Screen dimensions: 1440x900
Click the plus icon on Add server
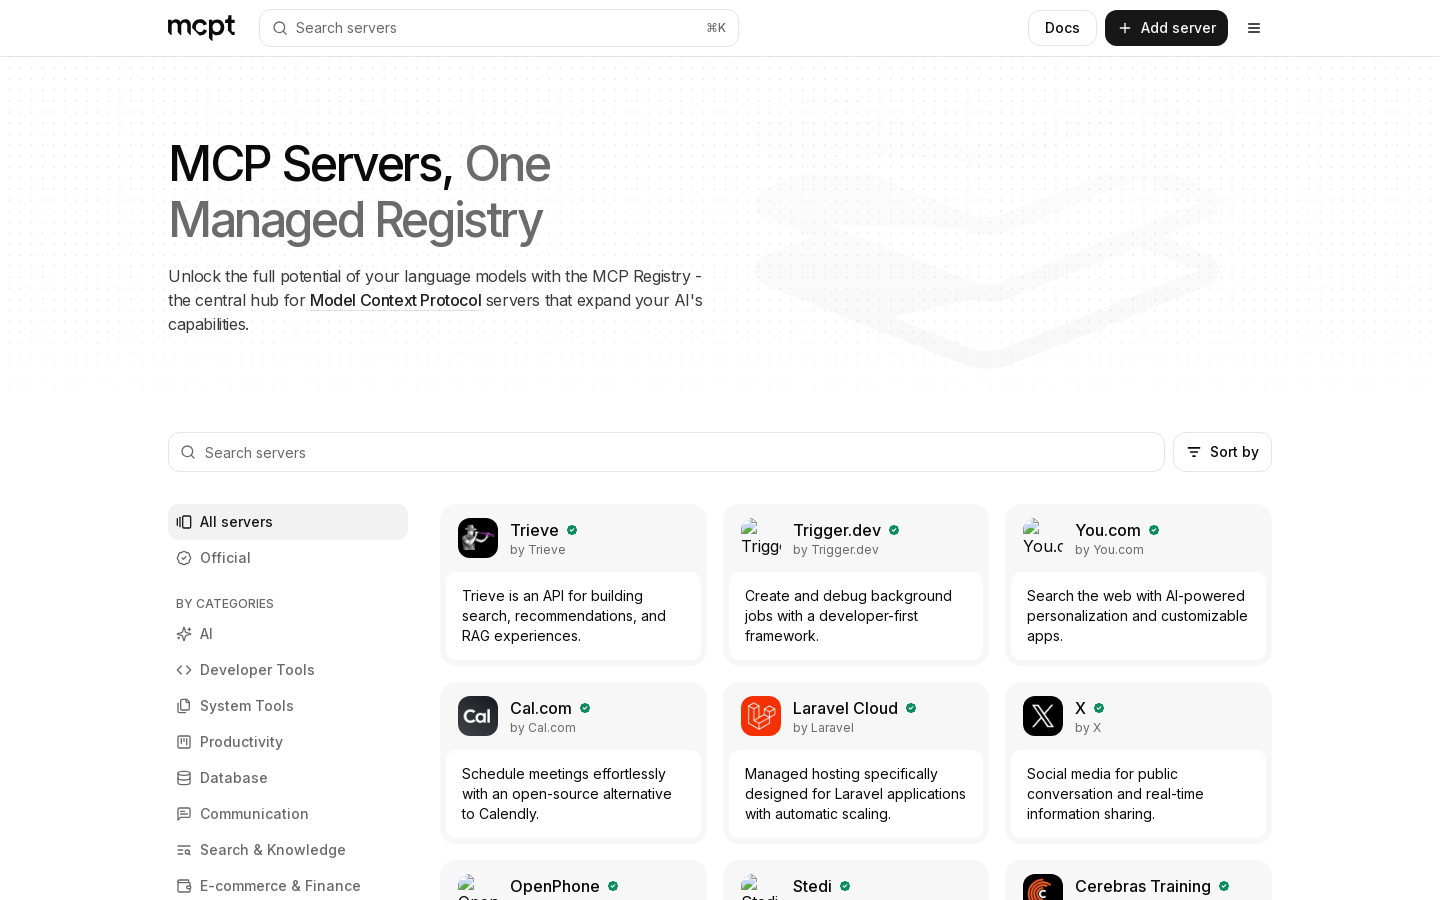[x=1125, y=28]
